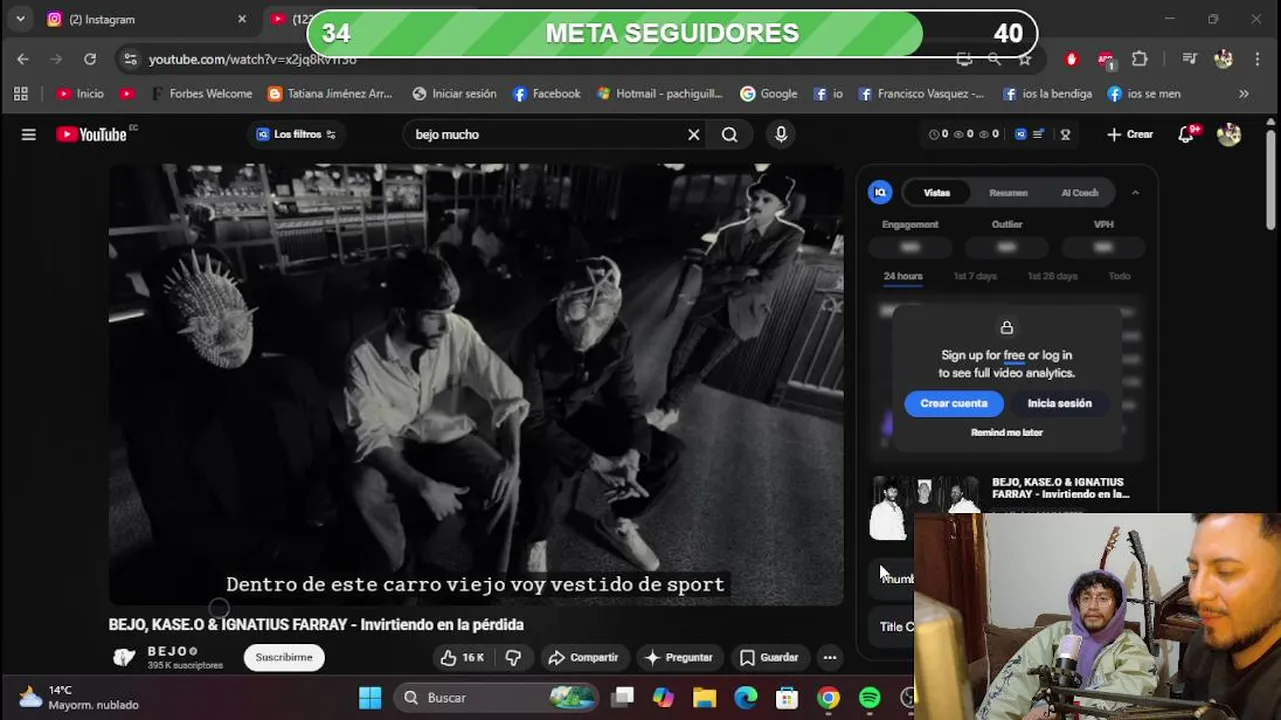Open the YouTube account avatar menu
The image size is (1281, 720).
tap(1229, 134)
